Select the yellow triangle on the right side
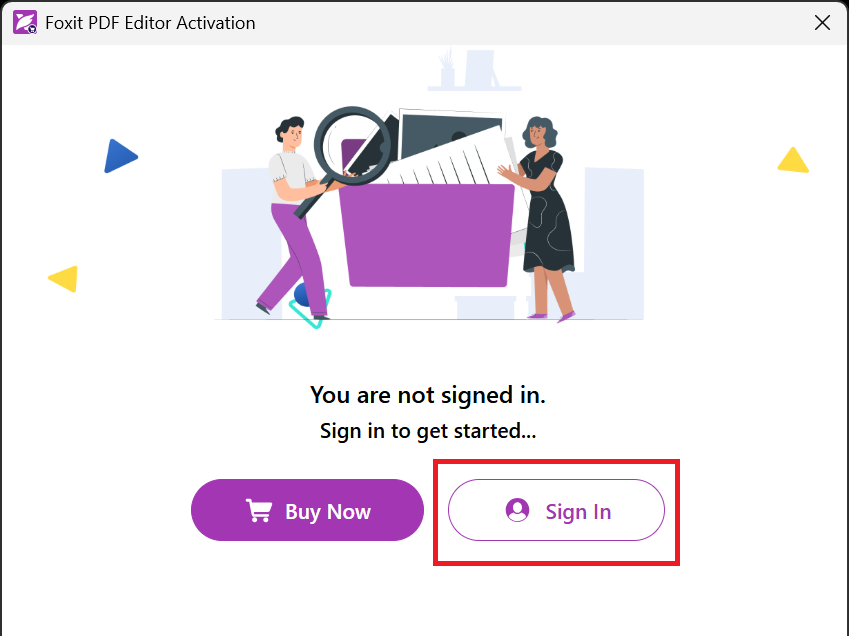849x636 pixels. point(793,159)
